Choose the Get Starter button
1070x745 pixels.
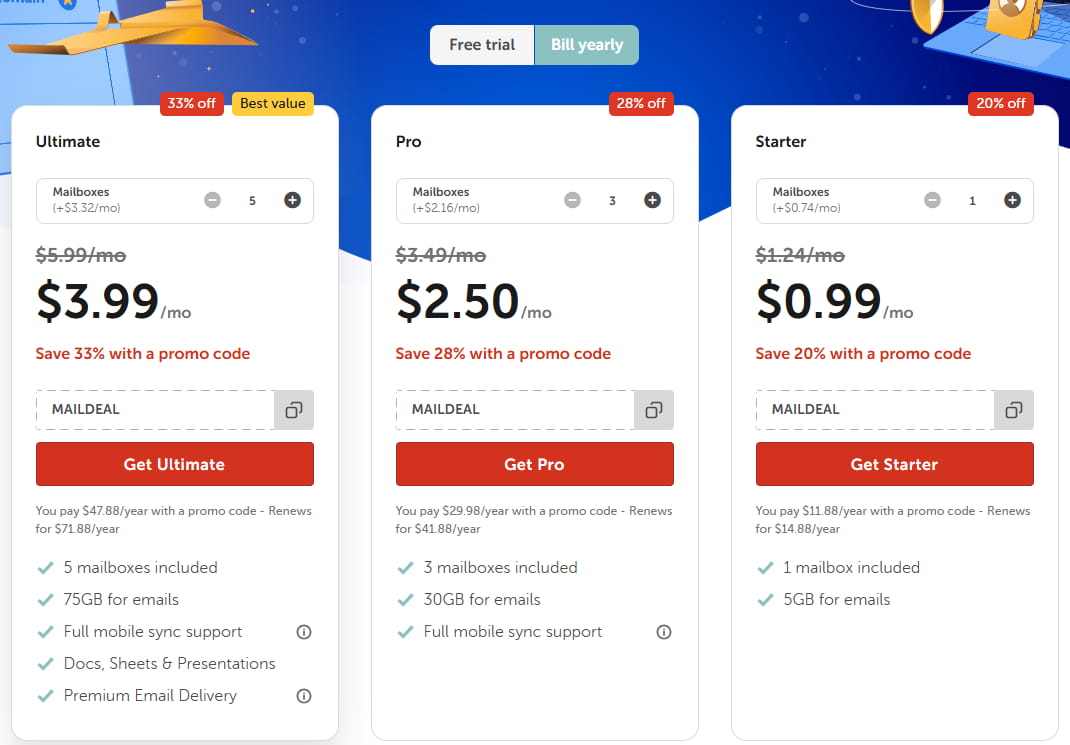[x=894, y=464]
